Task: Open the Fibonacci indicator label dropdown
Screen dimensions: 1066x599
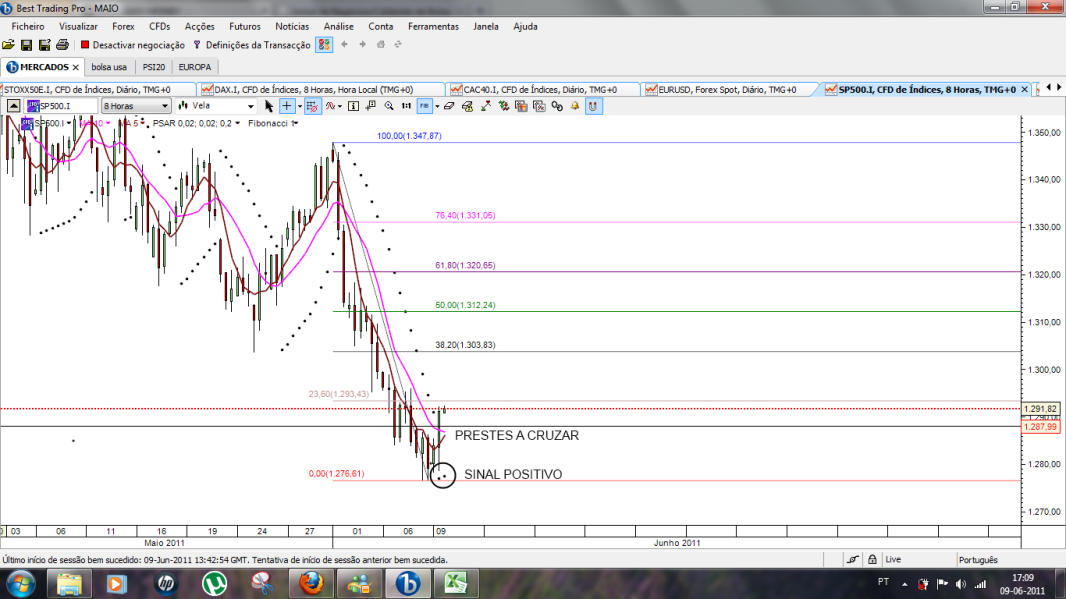Action: point(294,123)
